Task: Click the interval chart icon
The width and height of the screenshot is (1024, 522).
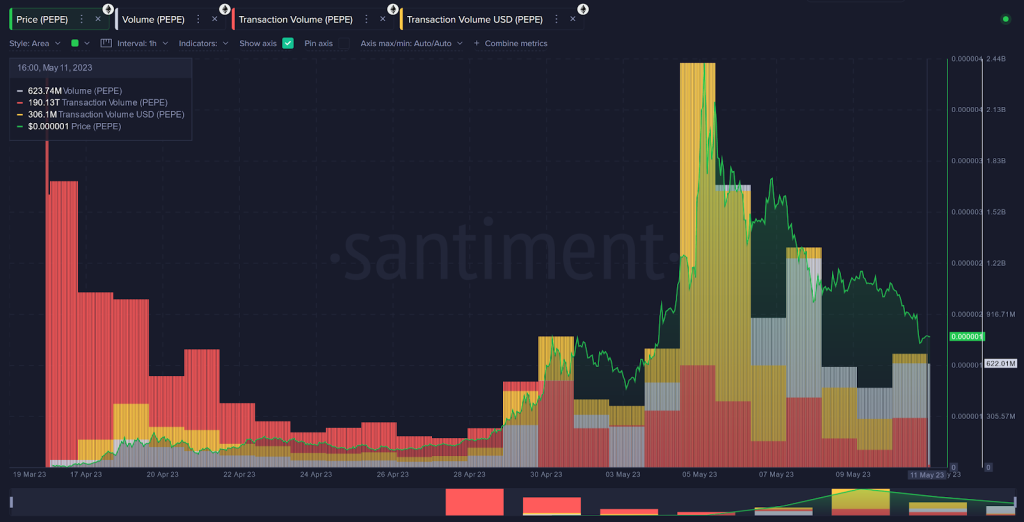Action: [106, 43]
